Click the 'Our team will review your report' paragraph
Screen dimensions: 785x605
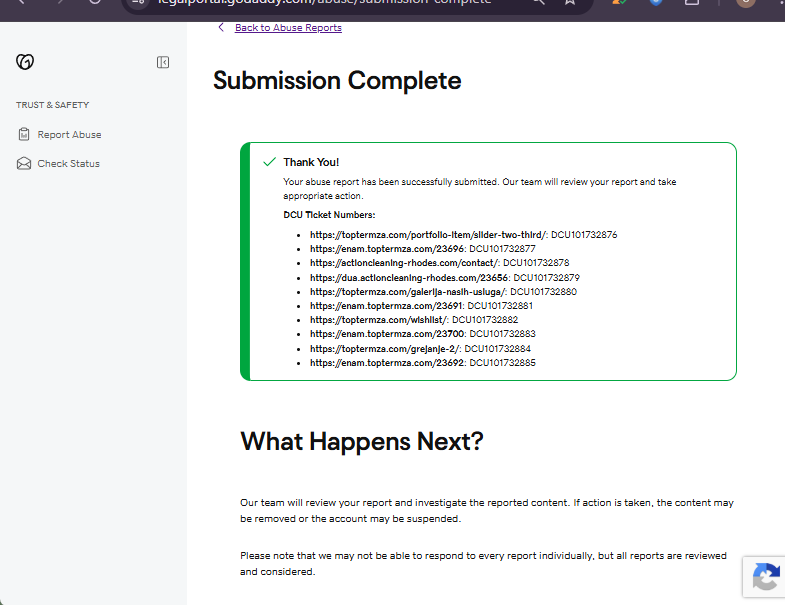pos(487,510)
